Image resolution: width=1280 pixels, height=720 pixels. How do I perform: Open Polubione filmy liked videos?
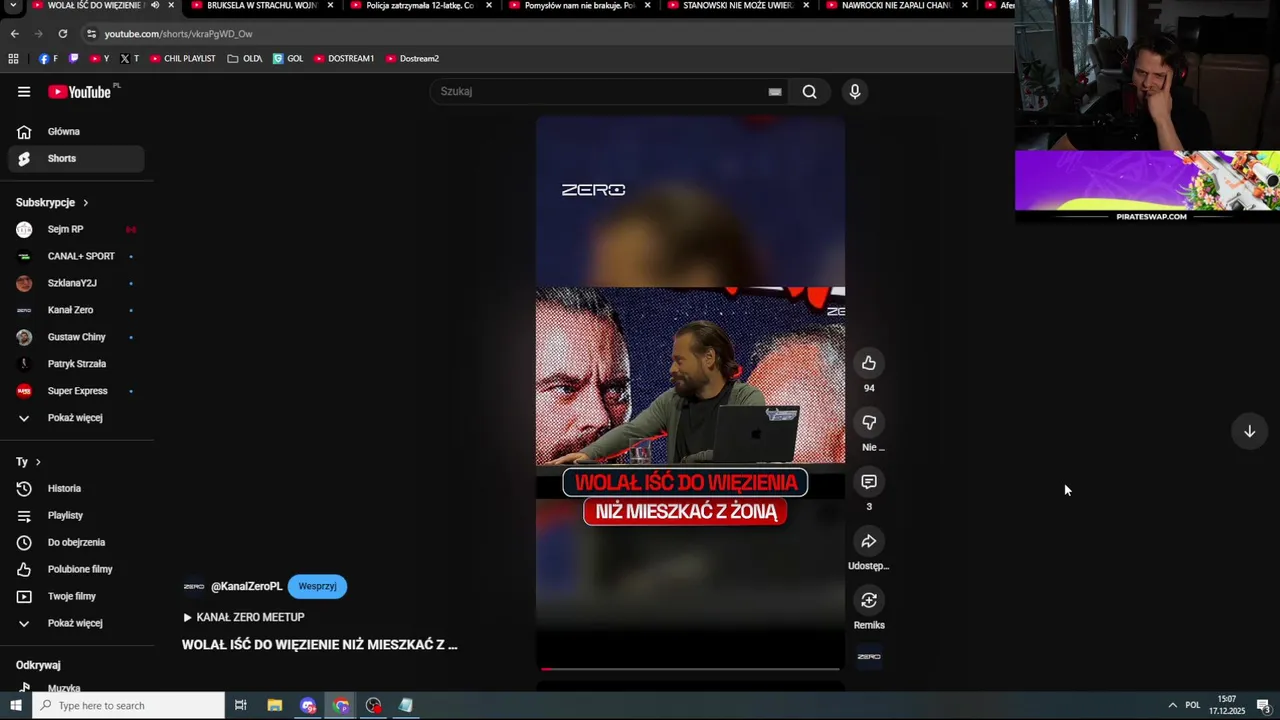click(76, 570)
